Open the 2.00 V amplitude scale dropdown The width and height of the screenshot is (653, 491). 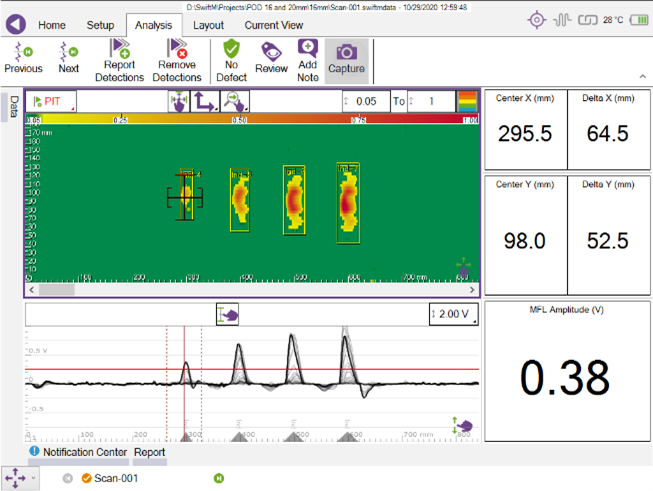[453, 314]
